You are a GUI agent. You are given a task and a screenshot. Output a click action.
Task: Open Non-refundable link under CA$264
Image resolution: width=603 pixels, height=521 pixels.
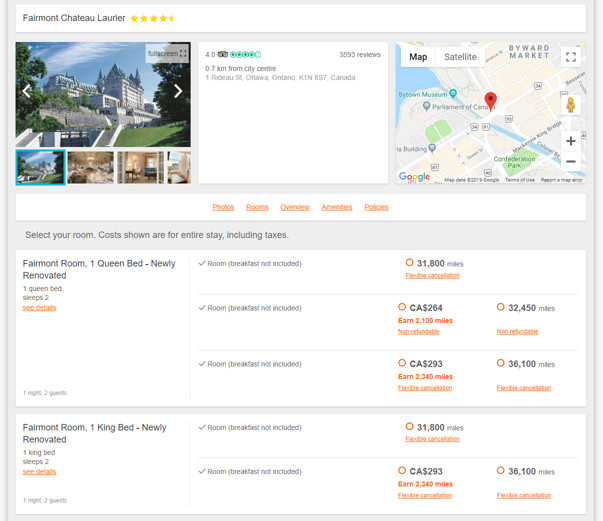418,331
